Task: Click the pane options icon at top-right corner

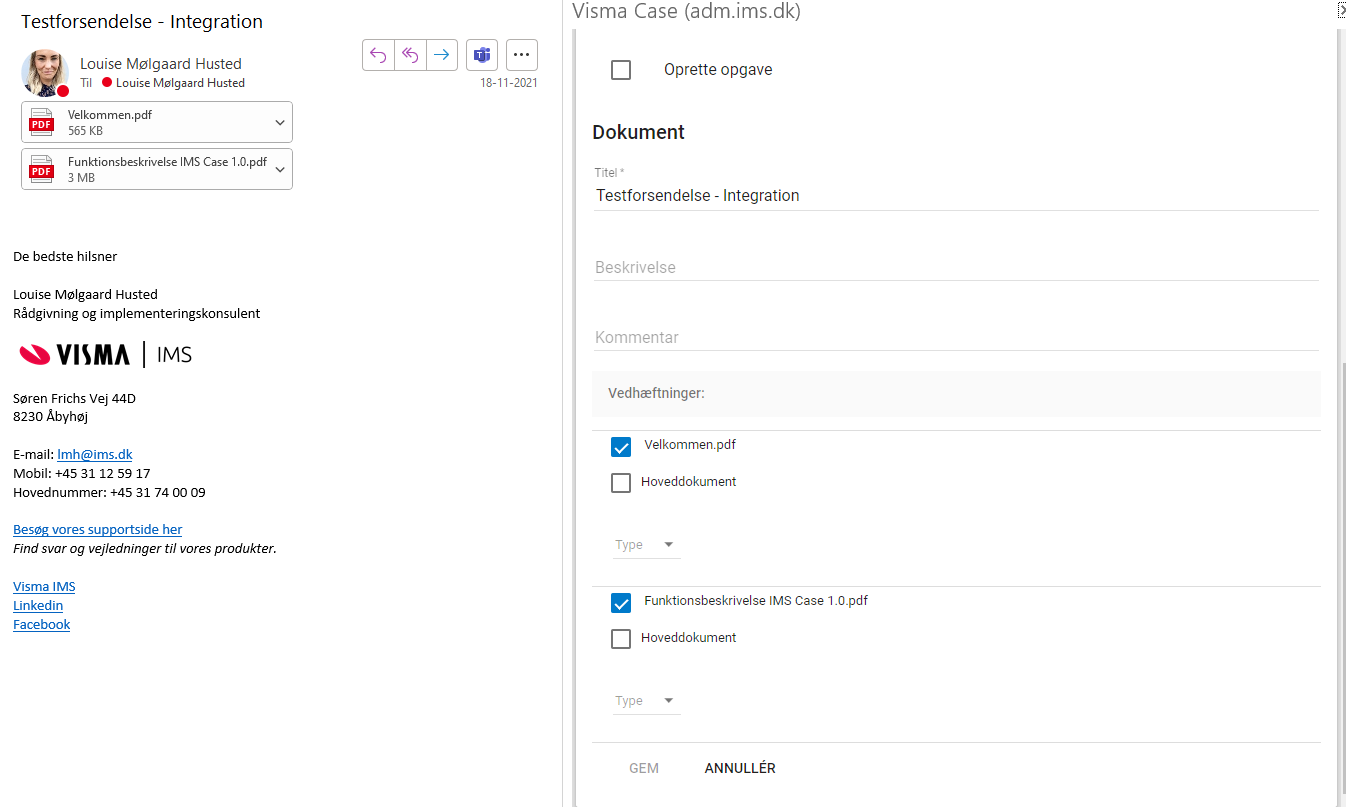Action: pos(1341,10)
